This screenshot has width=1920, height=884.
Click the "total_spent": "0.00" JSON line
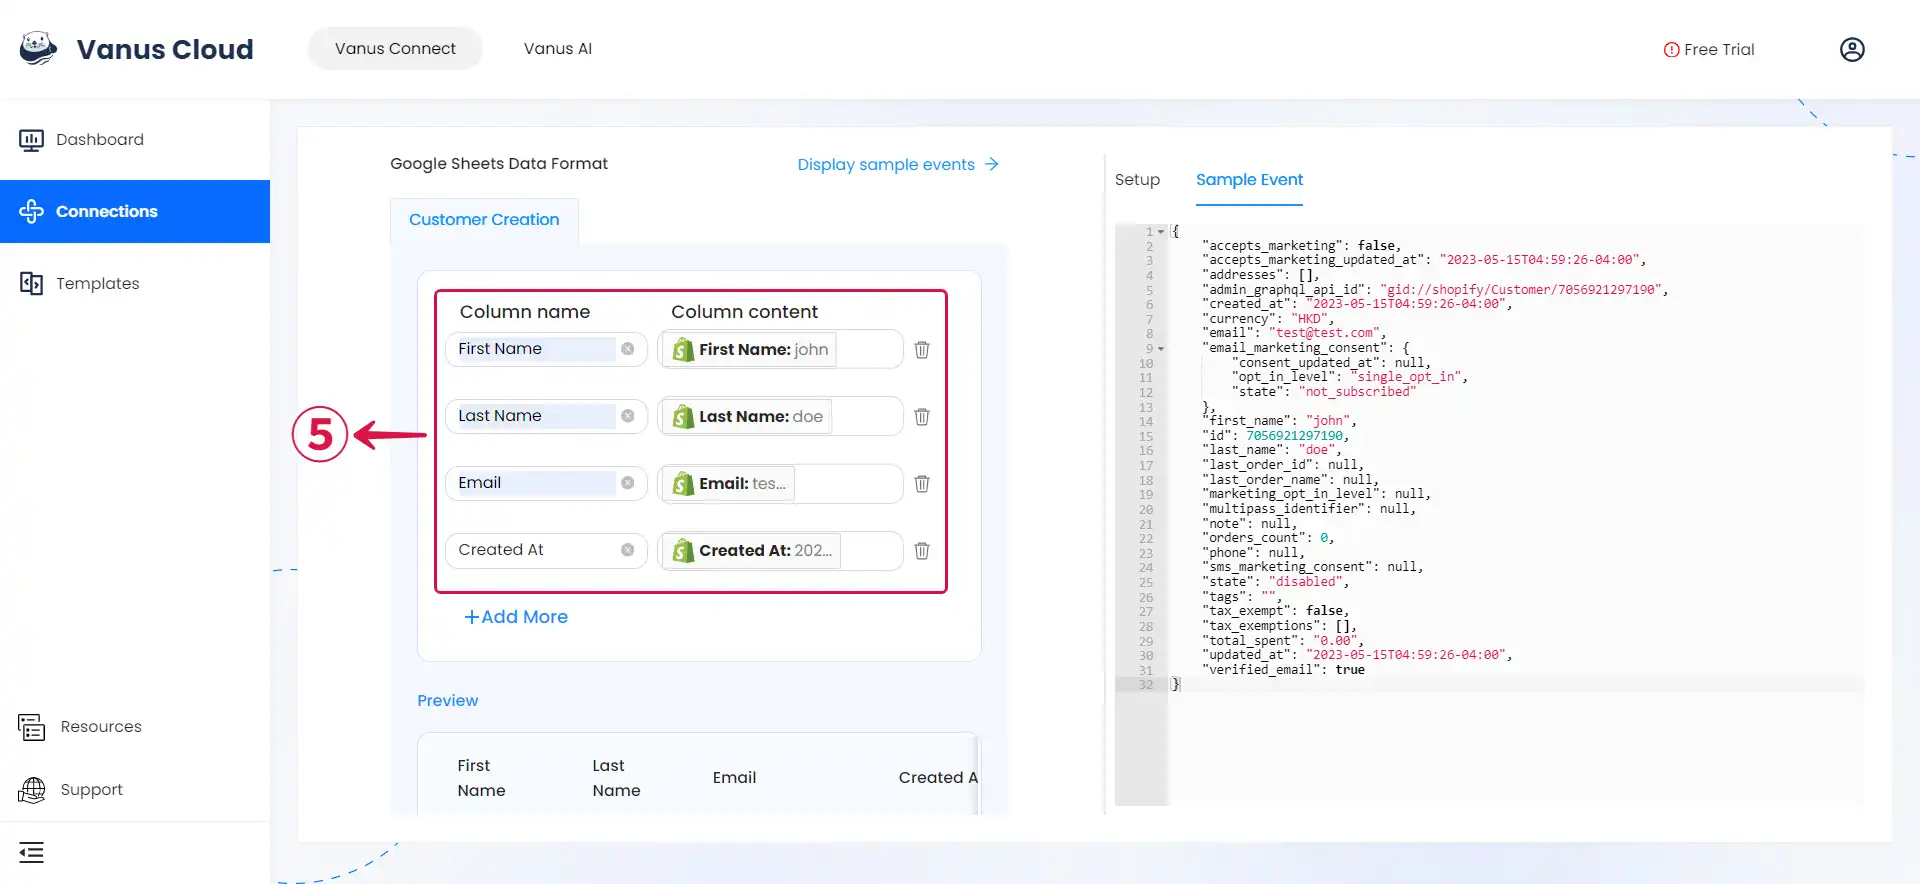(1285, 641)
